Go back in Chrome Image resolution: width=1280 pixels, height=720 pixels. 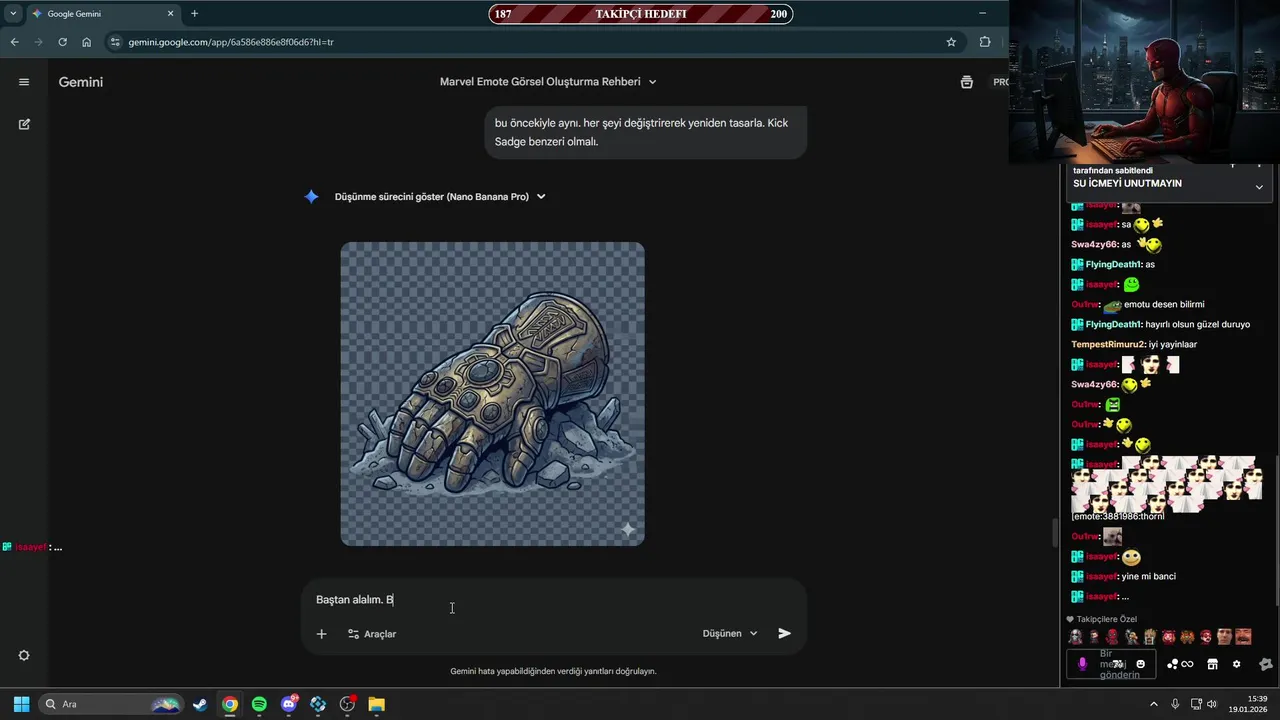click(14, 42)
